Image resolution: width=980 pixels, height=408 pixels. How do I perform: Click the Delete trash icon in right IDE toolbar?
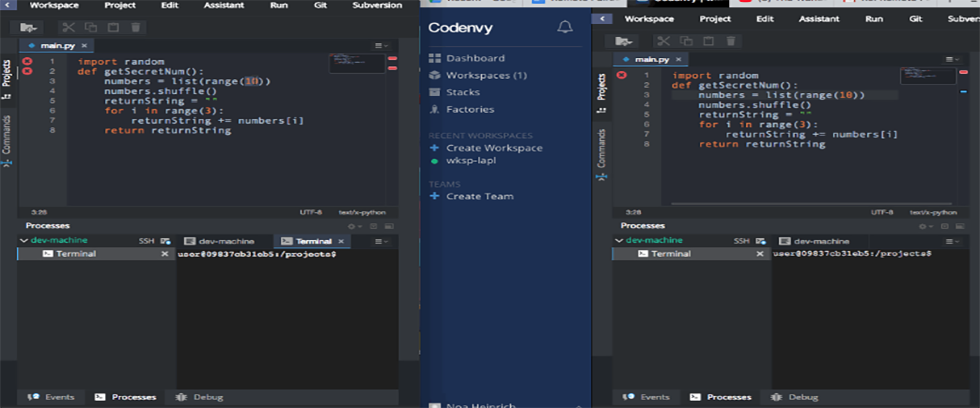(731, 41)
